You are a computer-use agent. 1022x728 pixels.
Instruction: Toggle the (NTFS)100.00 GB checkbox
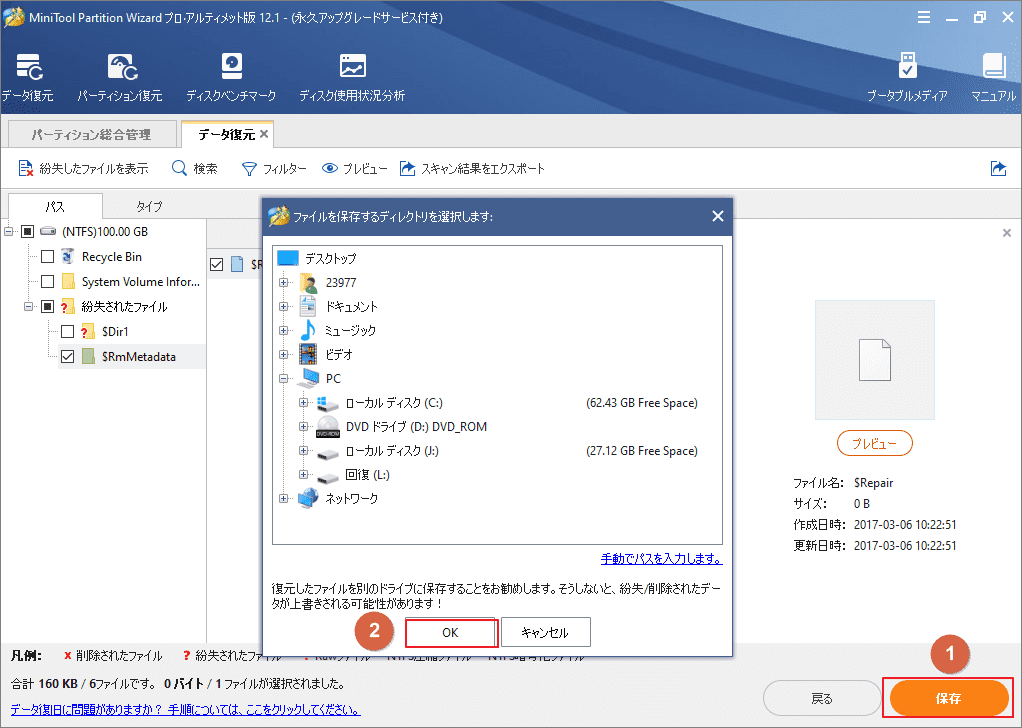point(27,231)
